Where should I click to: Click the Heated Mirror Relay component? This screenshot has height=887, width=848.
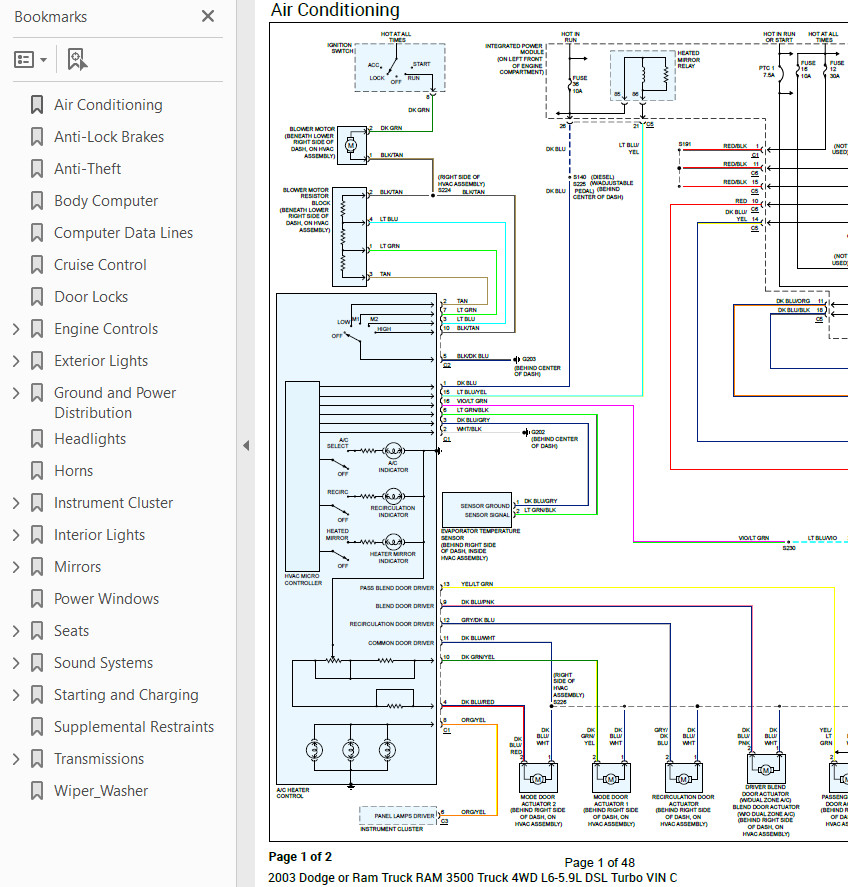(643, 76)
